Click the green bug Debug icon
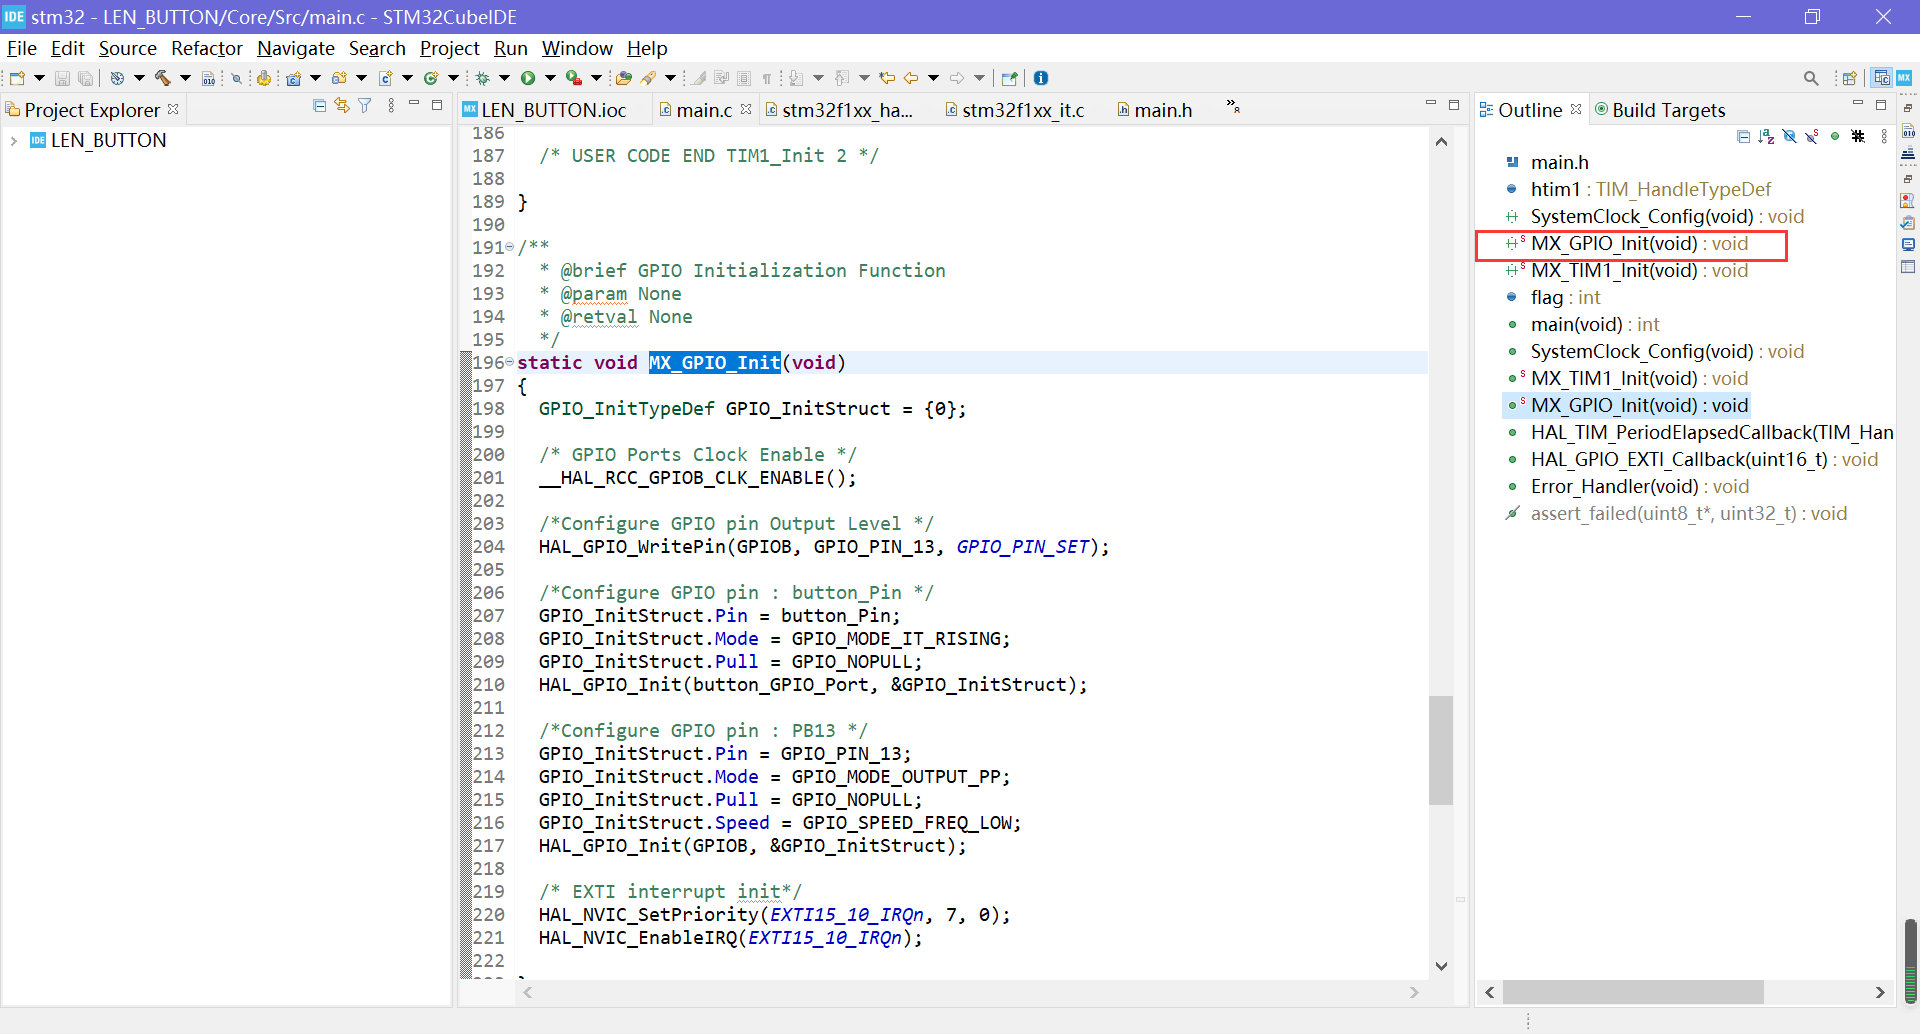 tap(483, 78)
